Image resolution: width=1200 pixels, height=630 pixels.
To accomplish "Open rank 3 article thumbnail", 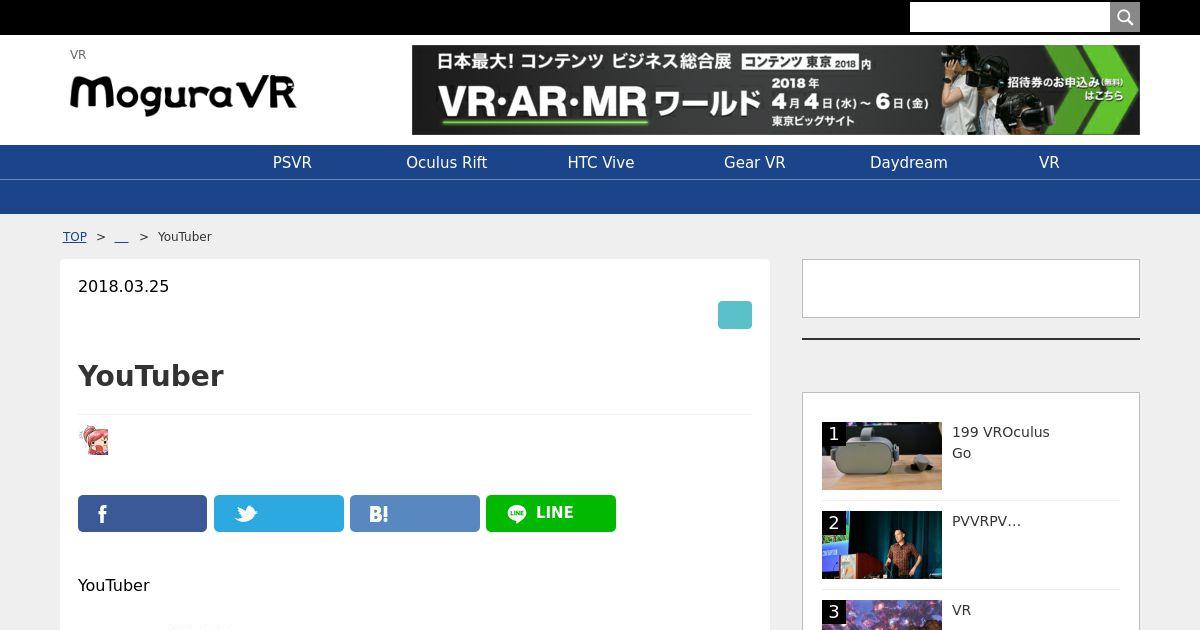I will tap(882, 615).
